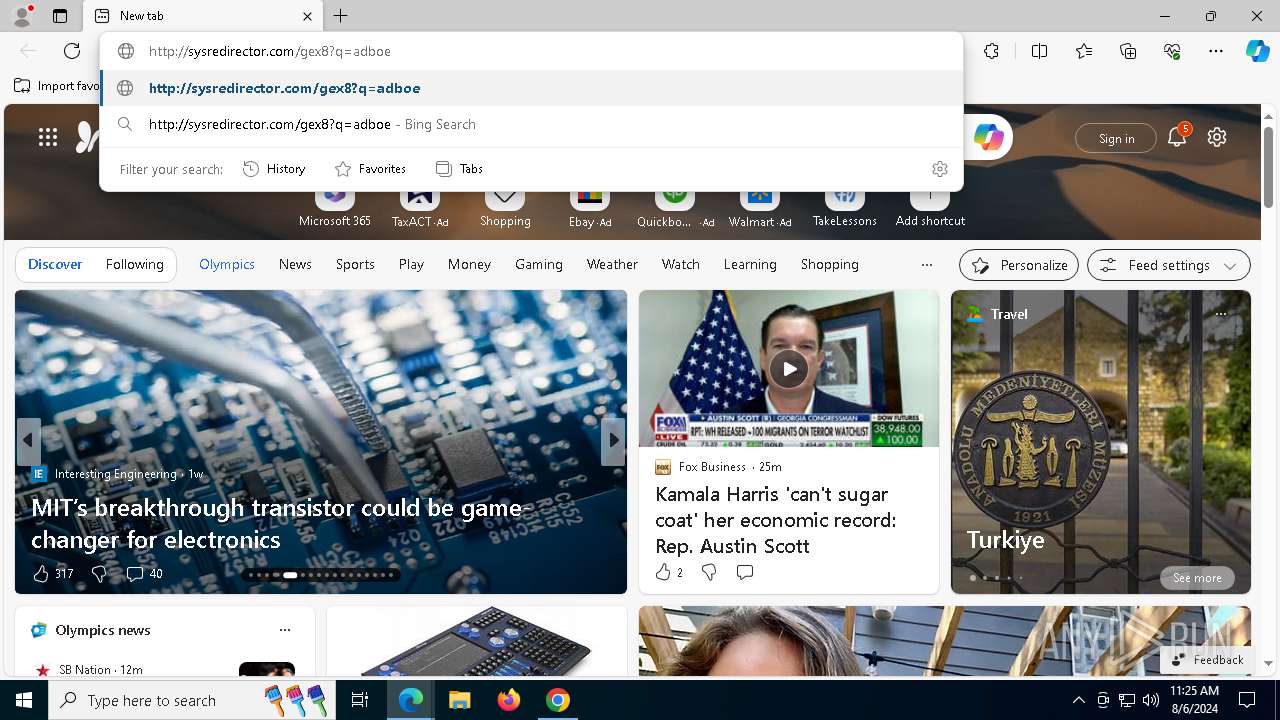
Task: Select the Bing Search suggestion
Action: click(x=531, y=124)
